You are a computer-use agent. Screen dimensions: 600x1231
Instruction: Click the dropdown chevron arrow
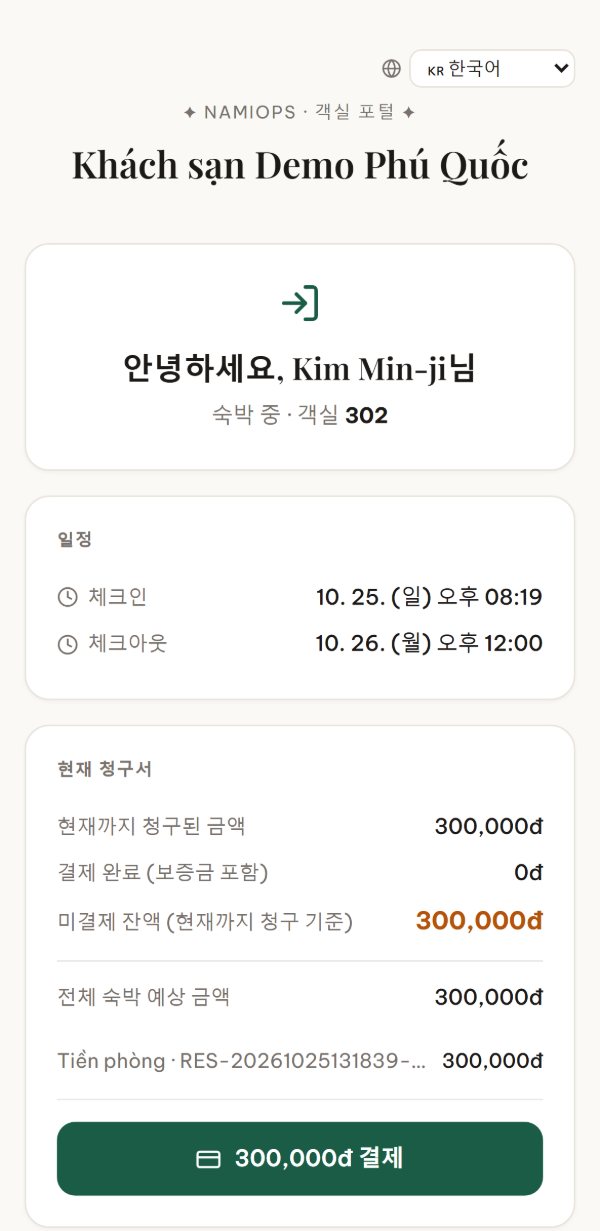560,69
